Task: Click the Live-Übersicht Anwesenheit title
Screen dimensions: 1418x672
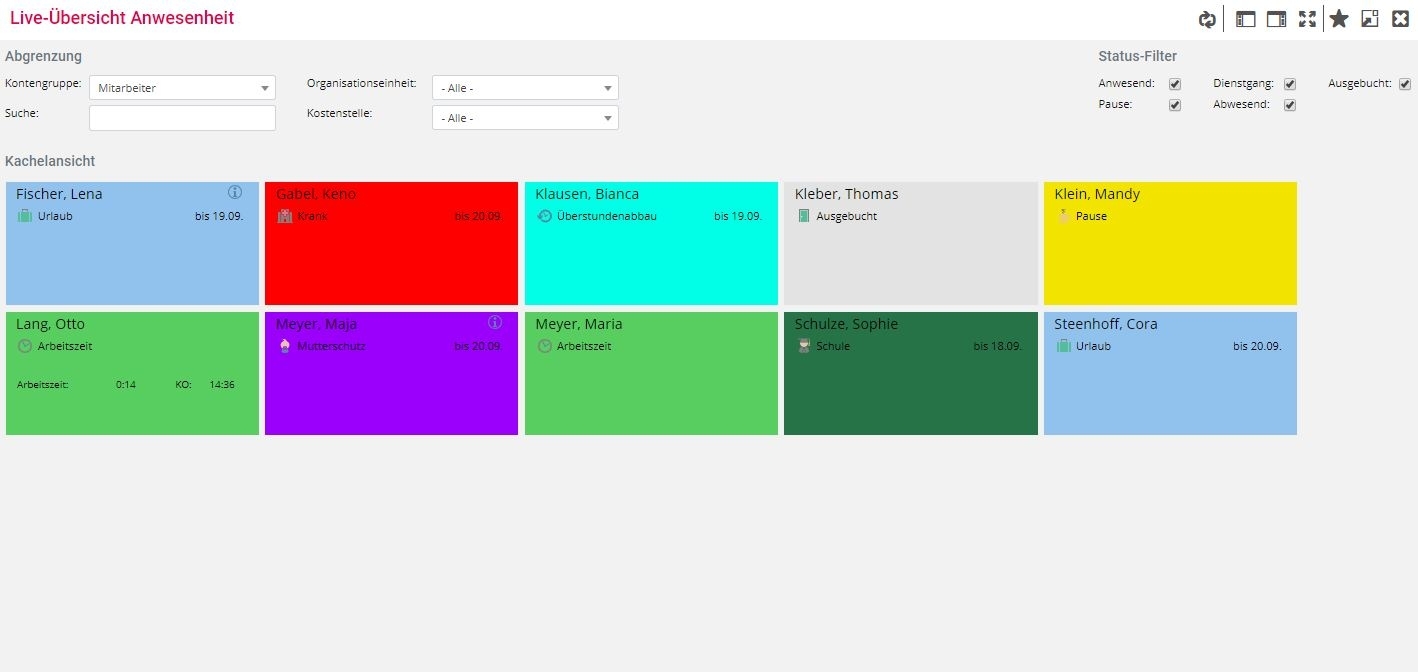Action: pyautogui.click(x=122, y=18)
